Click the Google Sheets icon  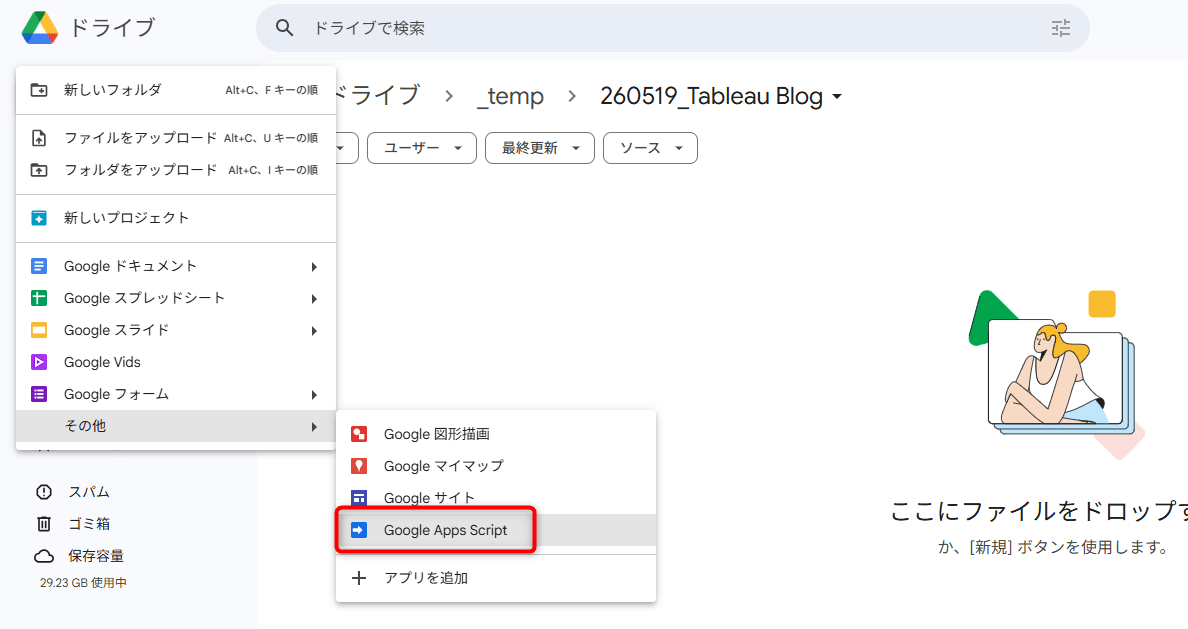pos(39,298)
